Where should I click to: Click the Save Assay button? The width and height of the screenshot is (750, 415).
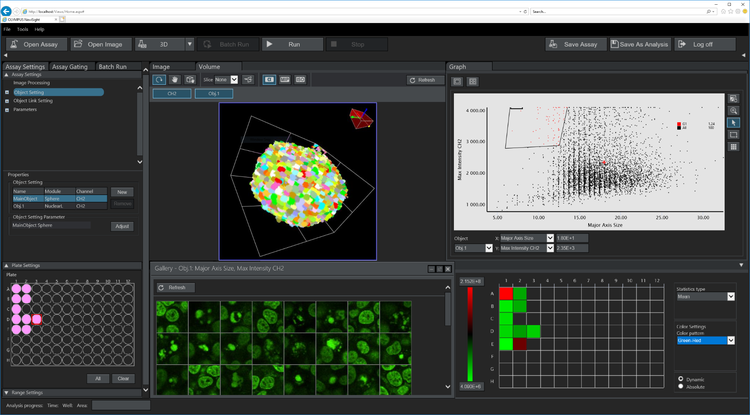[x=578, y=44]
